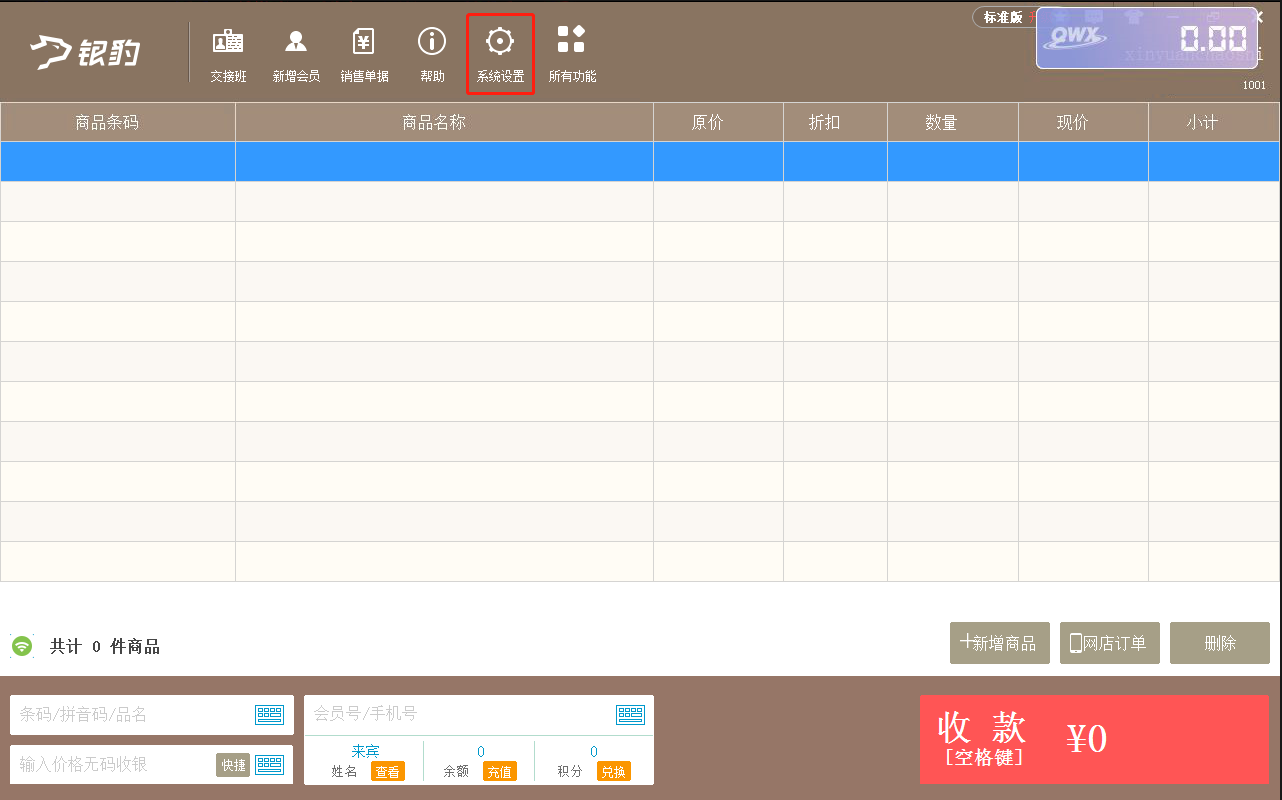Screen dimensions: 1282x800
Task: Open keyboard icon in member number field
Action: pyautogui.click(x=630, y=714)
